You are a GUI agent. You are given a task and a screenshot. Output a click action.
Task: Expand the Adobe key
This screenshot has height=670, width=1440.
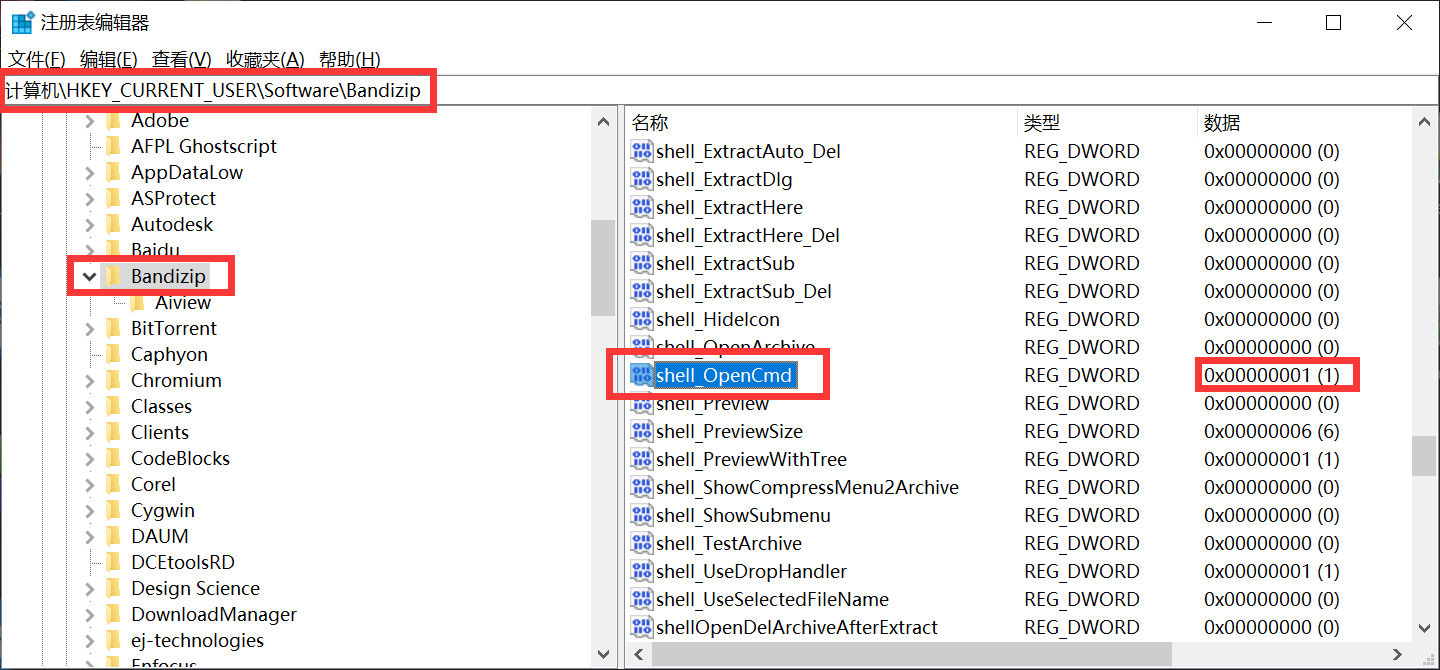click(90, 121)
